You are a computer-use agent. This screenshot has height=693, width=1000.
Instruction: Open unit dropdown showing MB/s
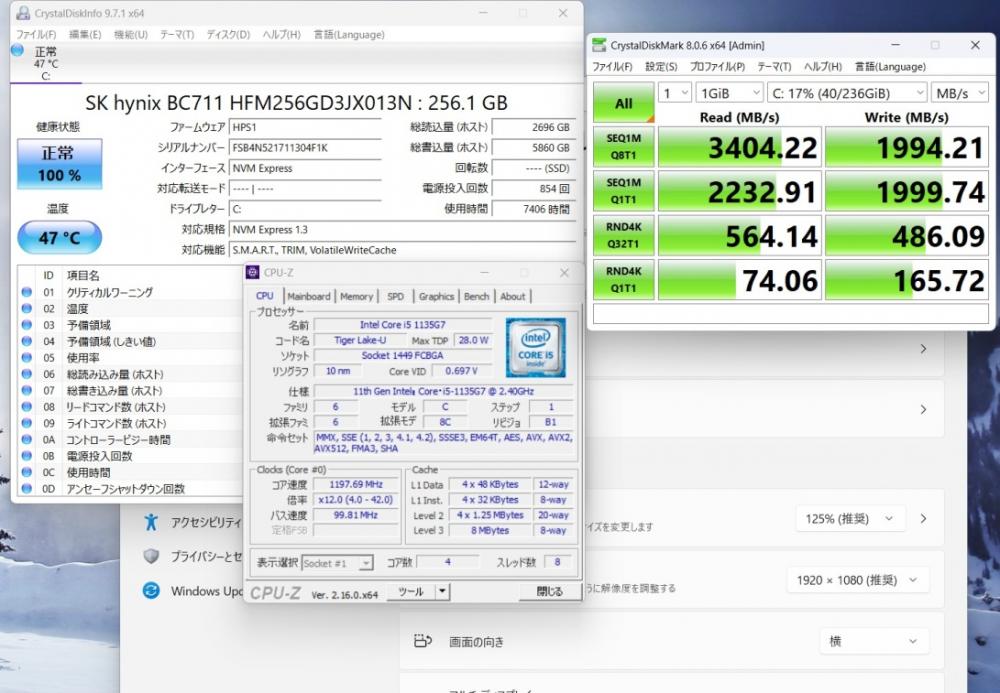click(x=960, y=93)
